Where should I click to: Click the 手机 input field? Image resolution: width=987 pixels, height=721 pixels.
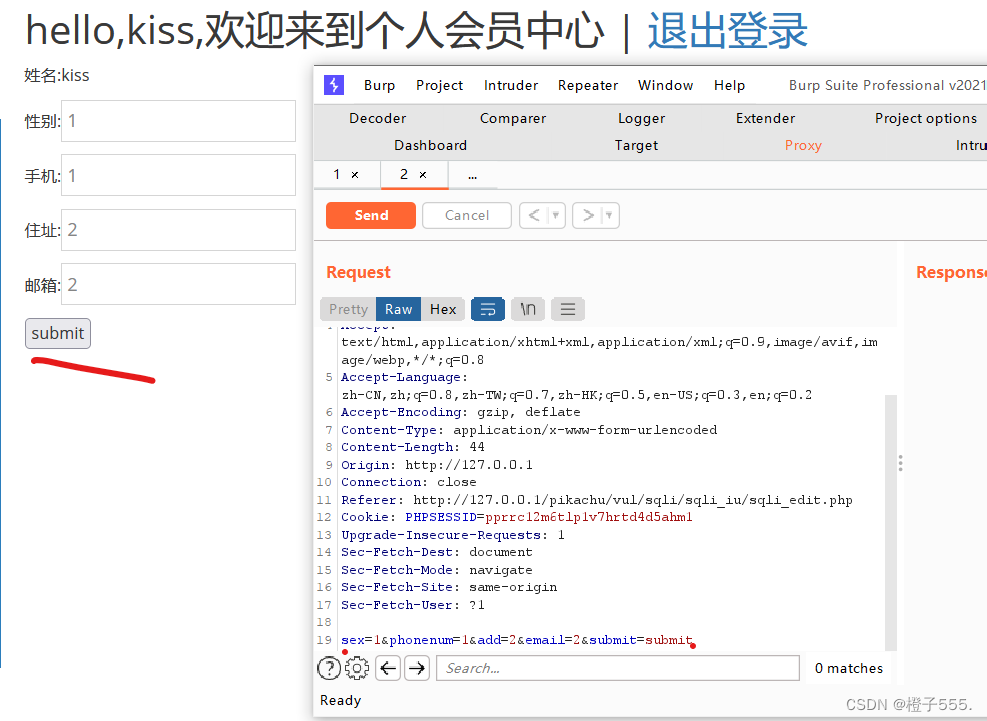178,175
